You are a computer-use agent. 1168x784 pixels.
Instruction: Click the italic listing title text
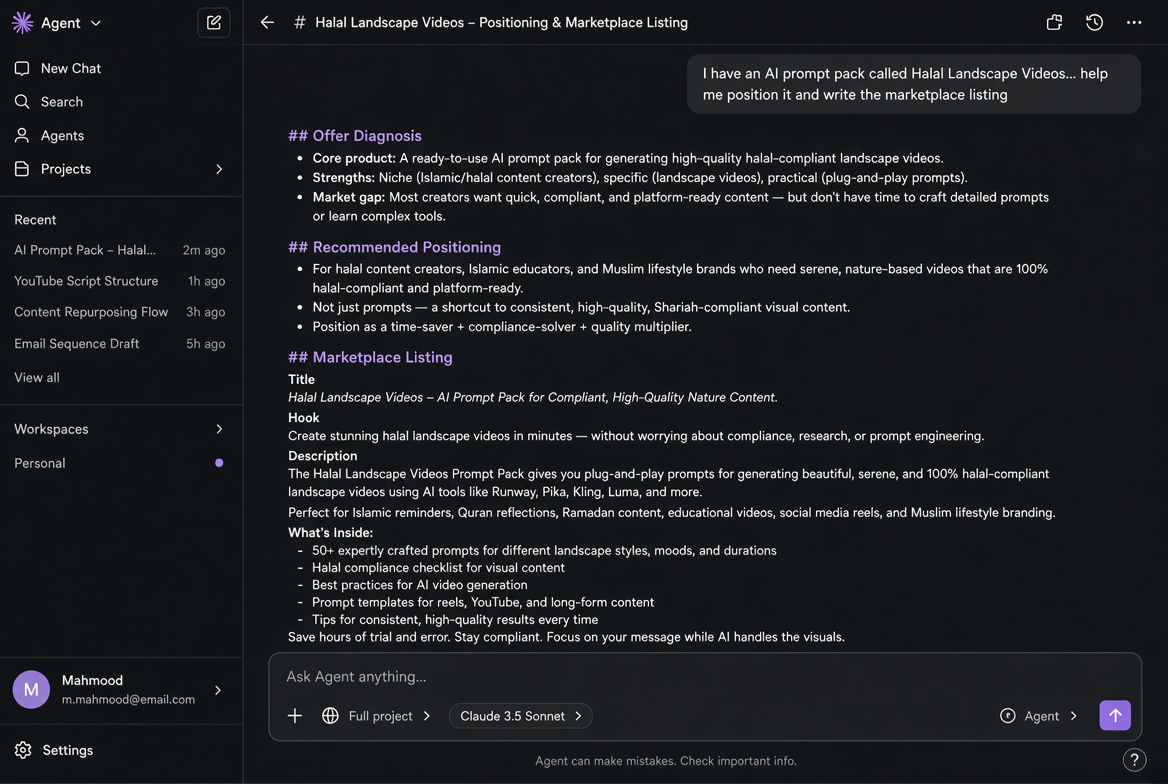coord(533,397)
